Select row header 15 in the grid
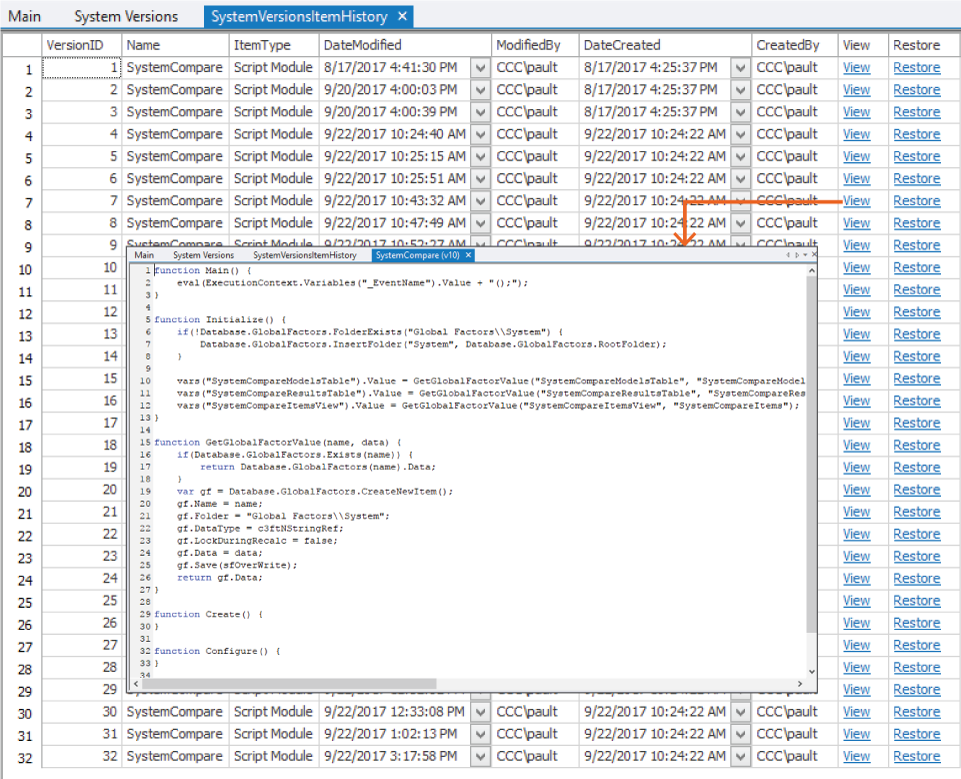 22,380
